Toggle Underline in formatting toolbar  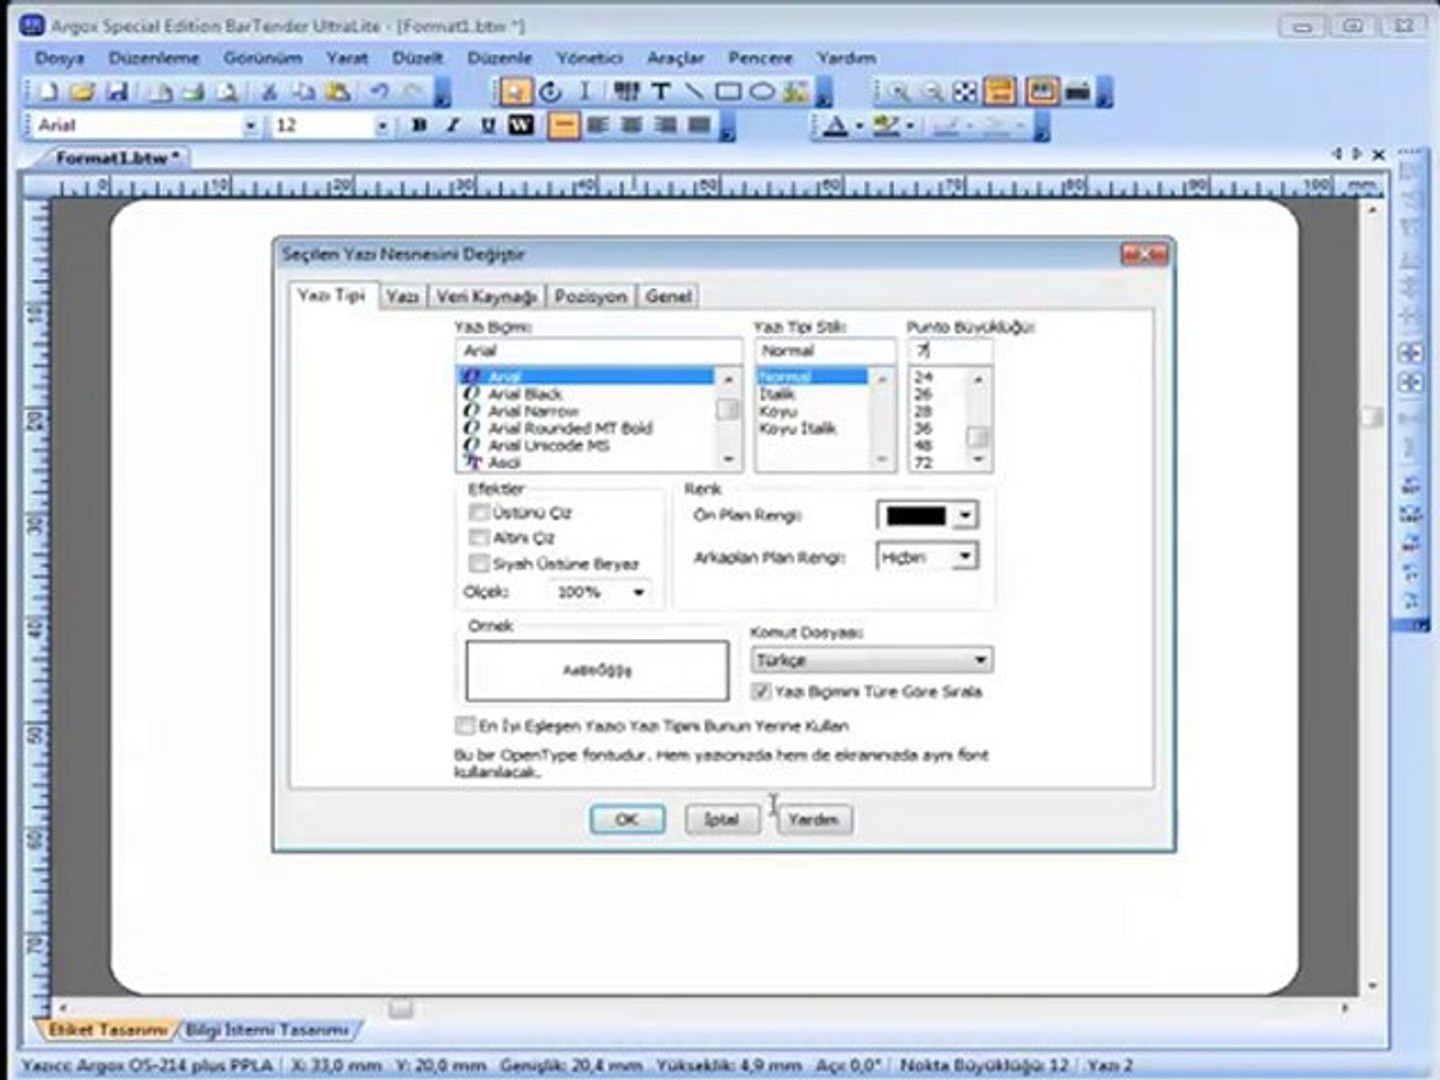[x=488, y=126]
